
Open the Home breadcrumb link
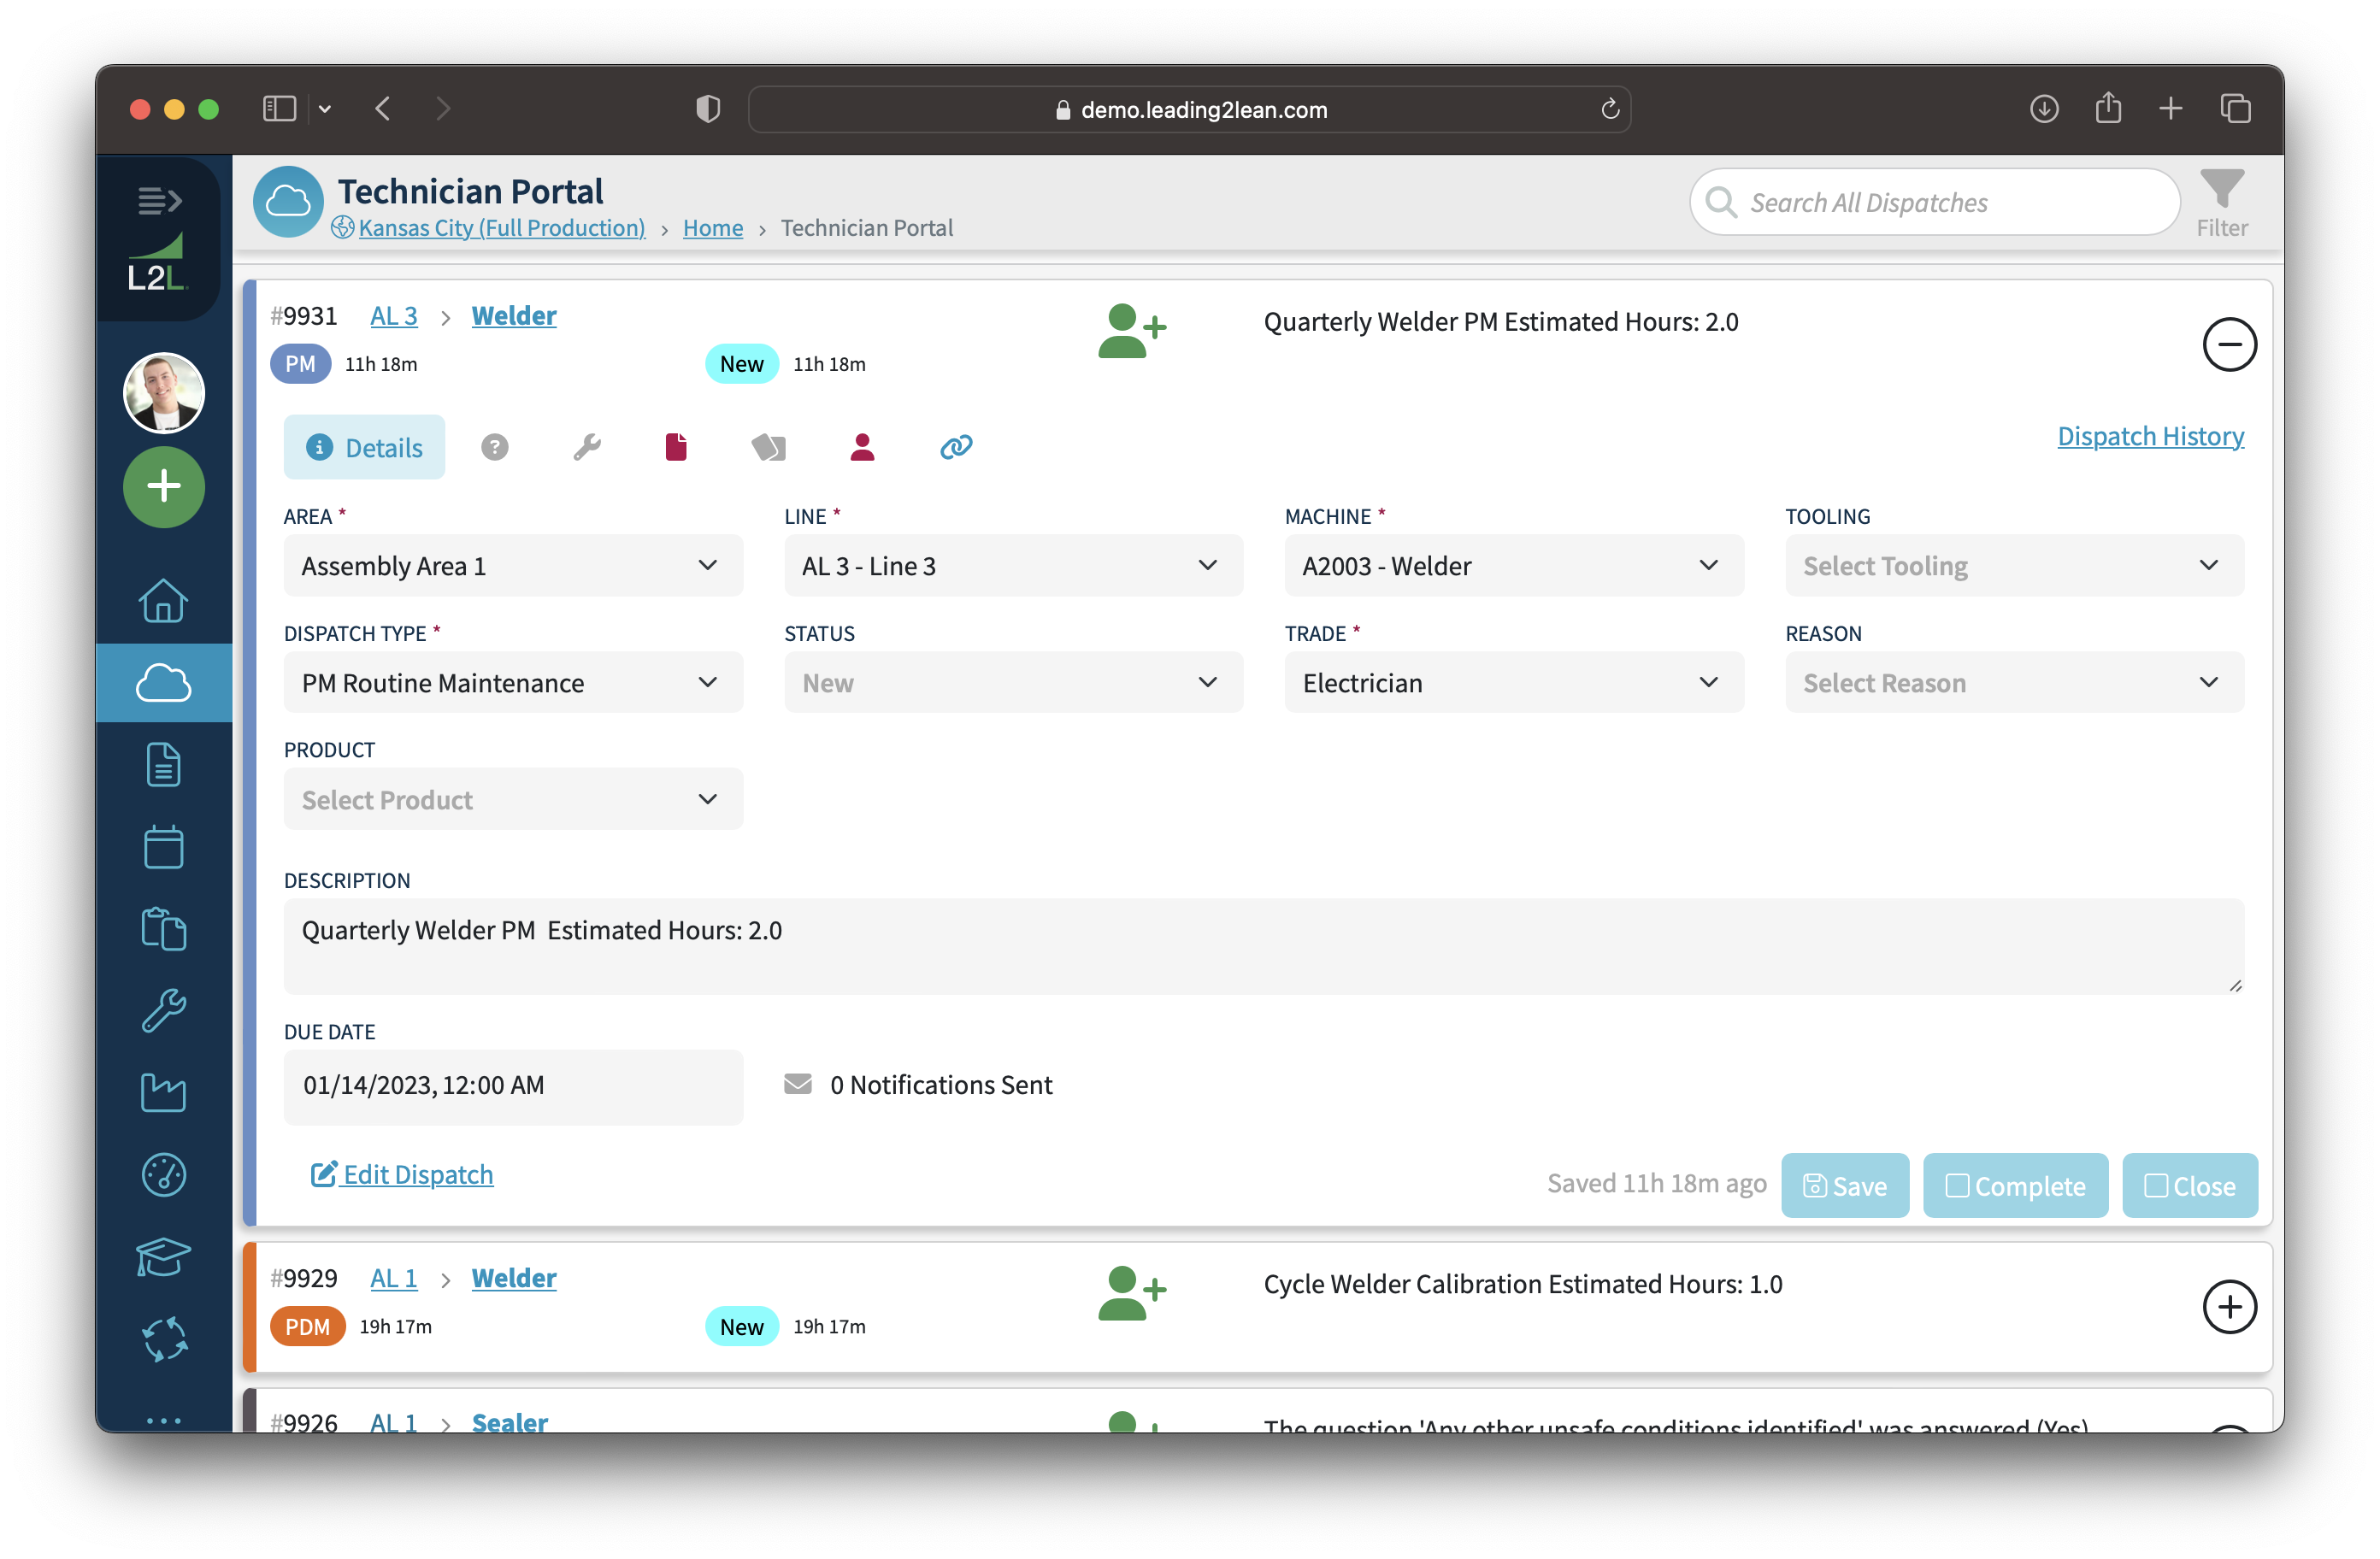[x=712, y=228]
